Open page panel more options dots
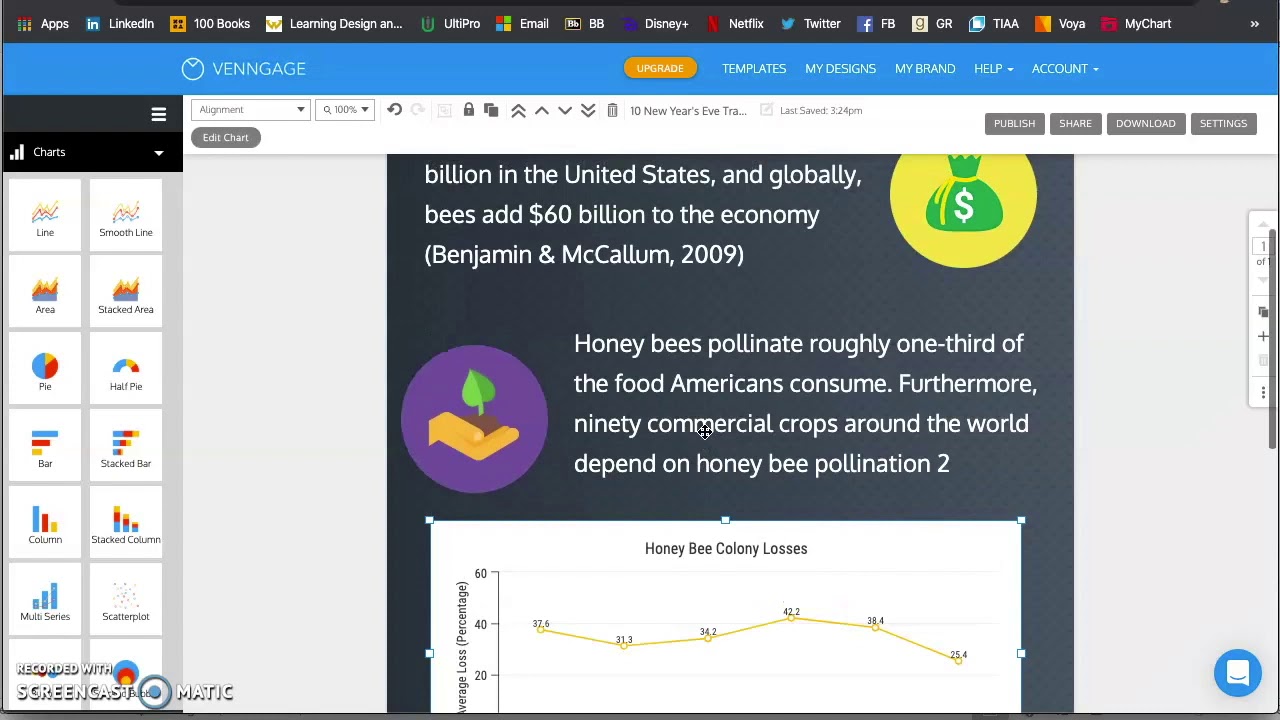The width and height of the screenshot is (1280, 720). coord(1263,392)
